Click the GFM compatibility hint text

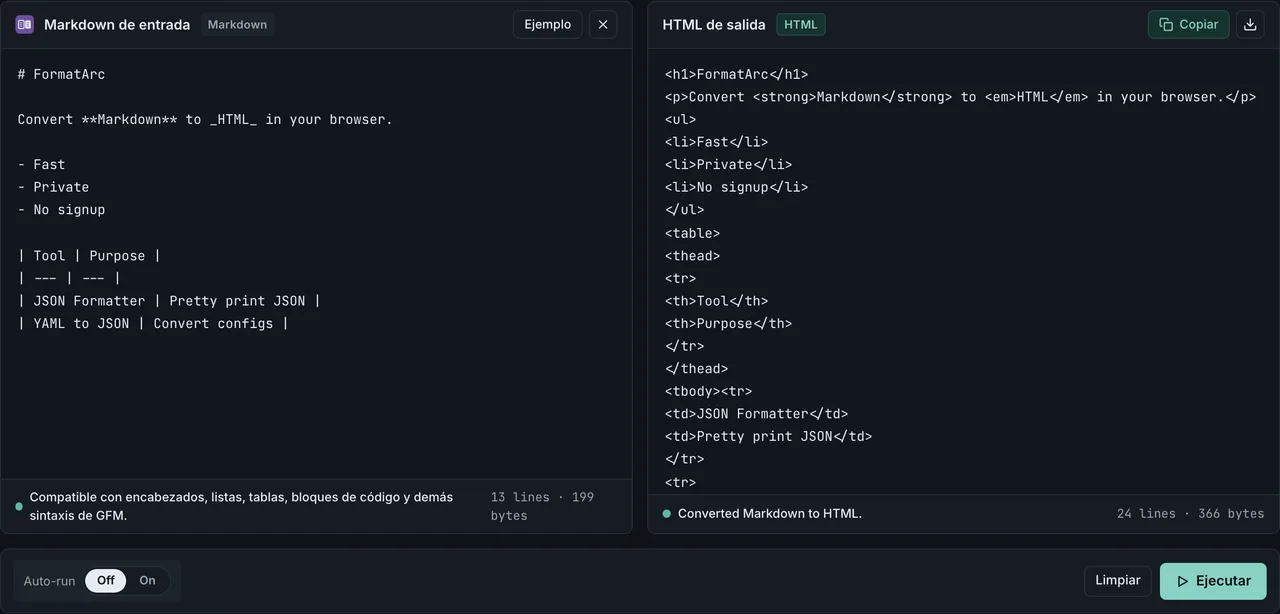pyautogui.click(x=241, y=506)
